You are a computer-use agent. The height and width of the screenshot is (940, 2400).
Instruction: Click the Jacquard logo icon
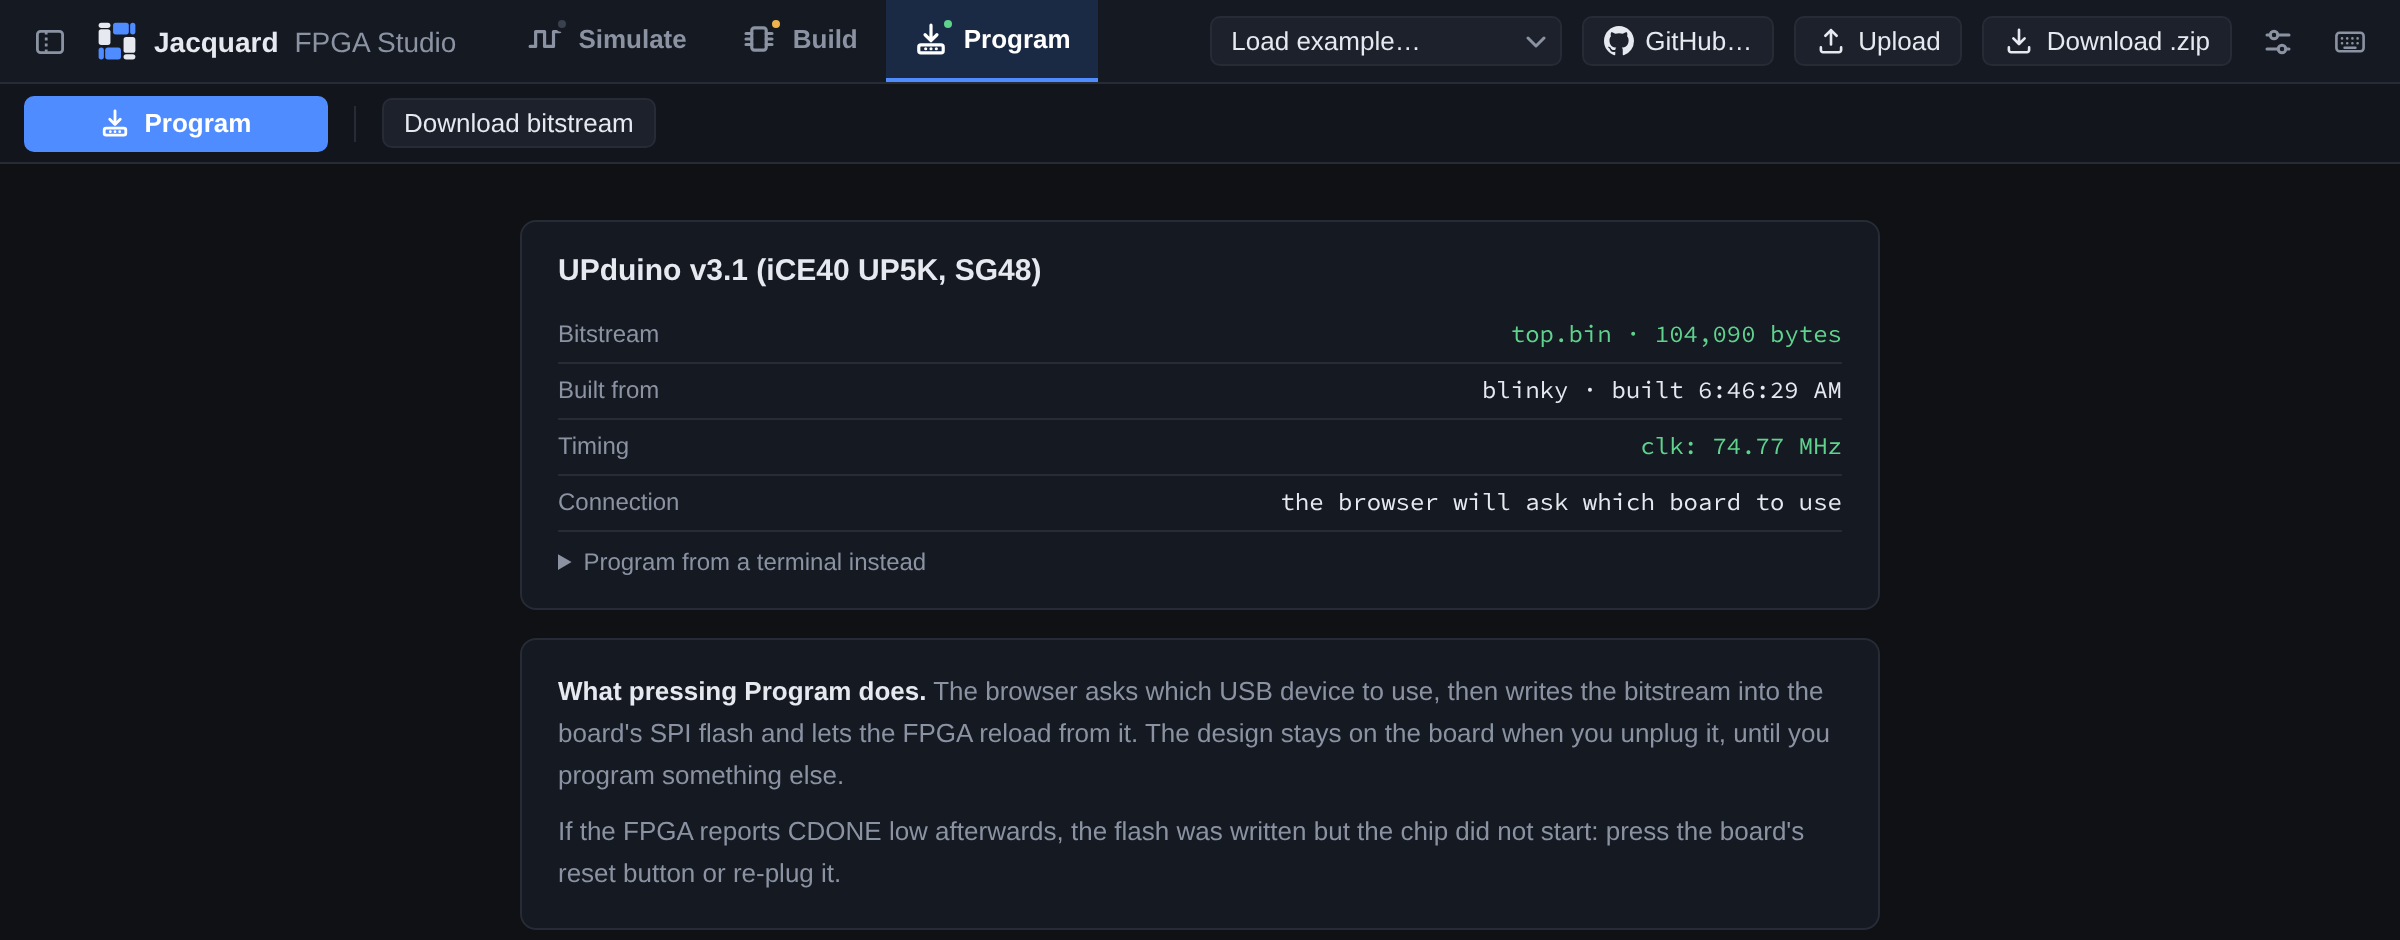[x=117, y=41]
